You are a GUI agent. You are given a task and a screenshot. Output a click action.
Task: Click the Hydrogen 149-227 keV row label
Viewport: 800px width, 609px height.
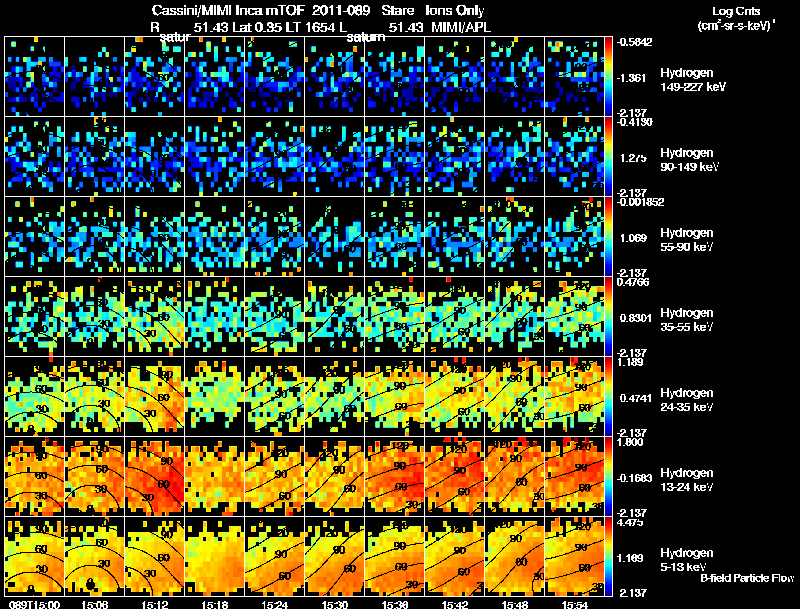click(692, 80)
